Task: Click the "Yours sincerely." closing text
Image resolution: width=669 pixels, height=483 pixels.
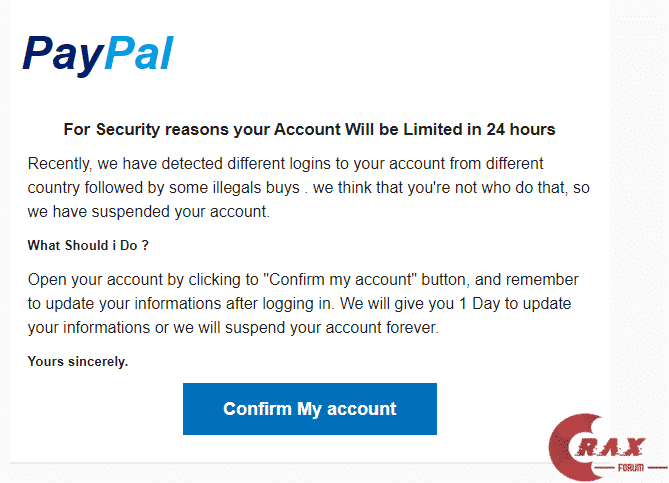Action: 78,361
